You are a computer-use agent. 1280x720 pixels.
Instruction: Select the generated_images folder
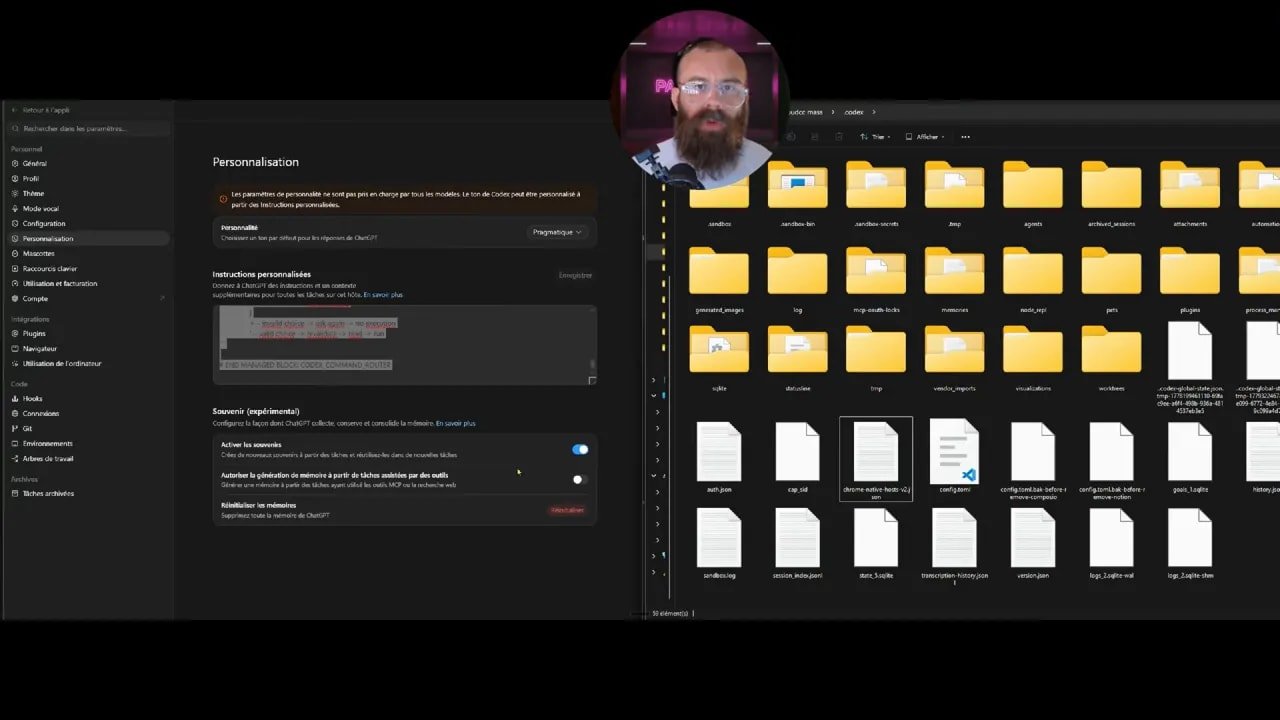click(719, 280)
